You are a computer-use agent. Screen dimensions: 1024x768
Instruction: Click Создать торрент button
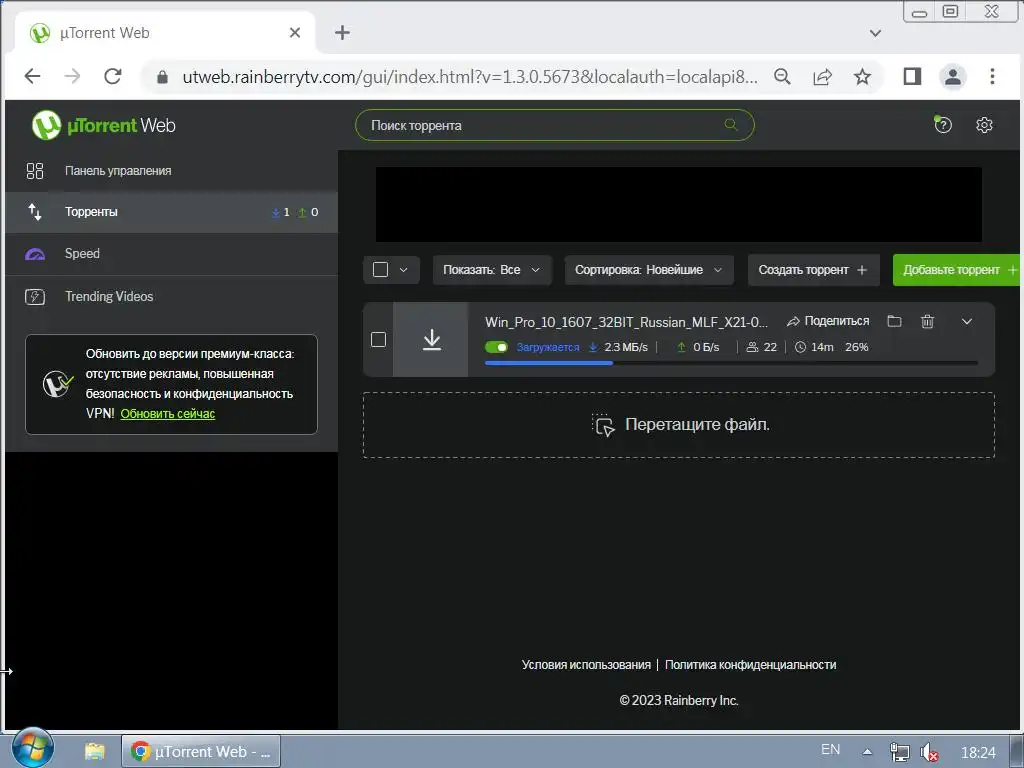point(813,270)
